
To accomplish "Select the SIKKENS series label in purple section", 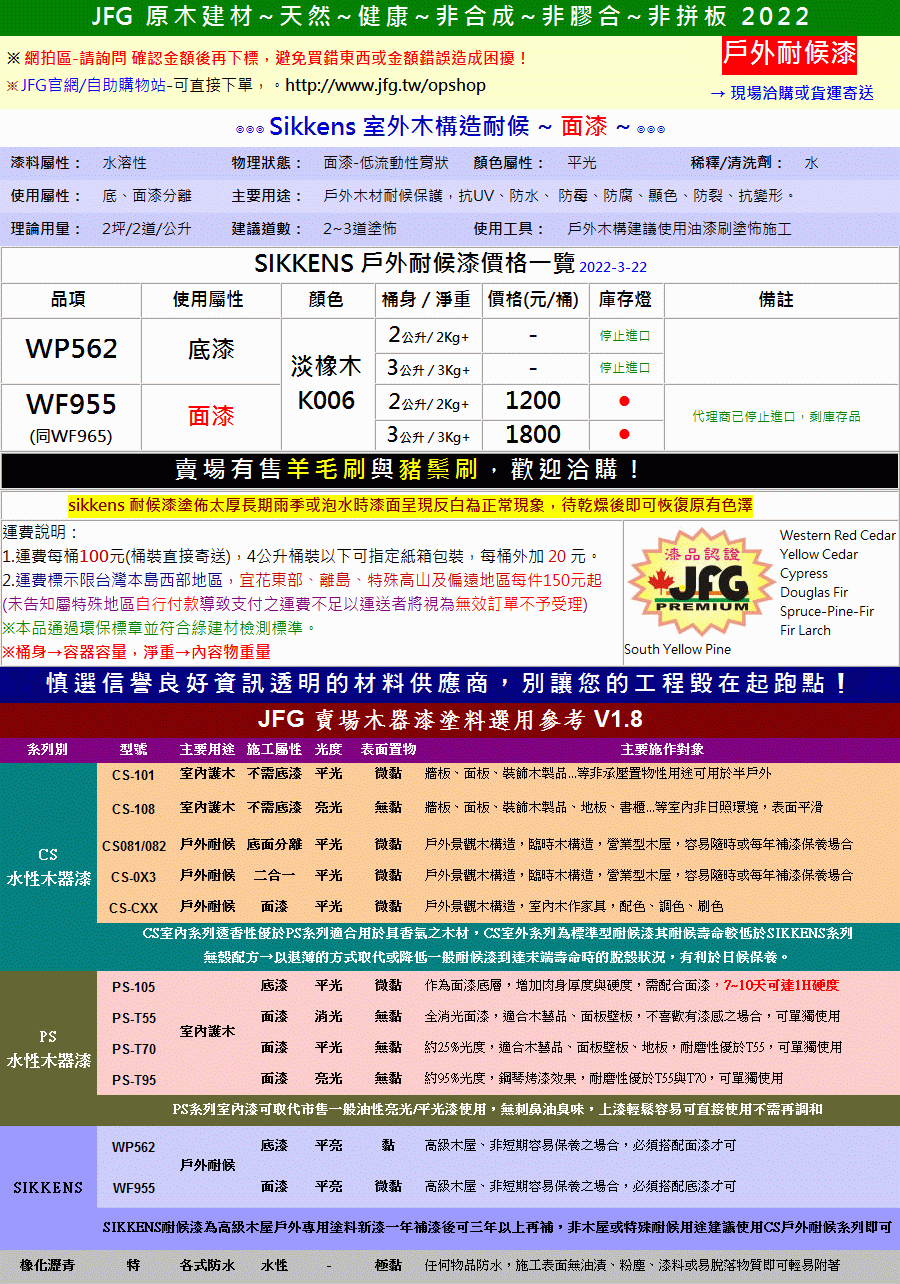I will [x=48, y=1188].
